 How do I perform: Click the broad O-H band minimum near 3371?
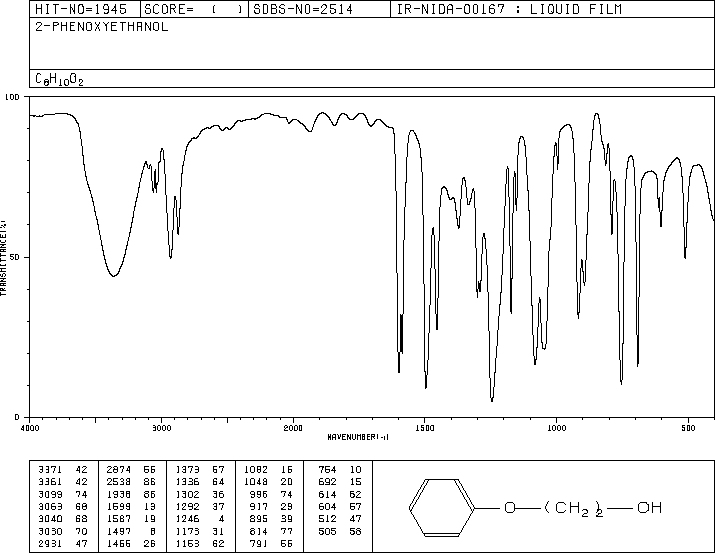[x=114, y=275]
